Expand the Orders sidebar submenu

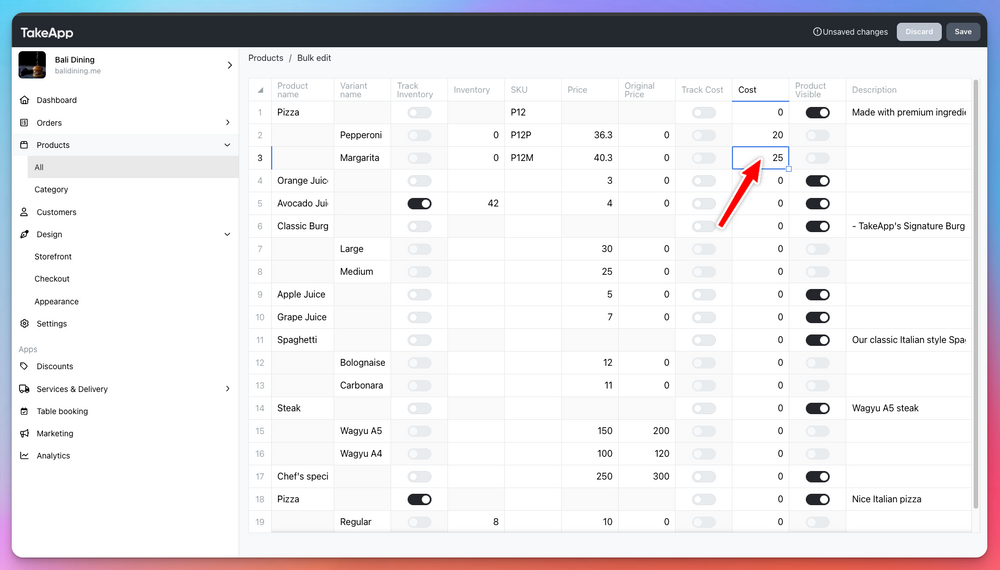[227, 123]
